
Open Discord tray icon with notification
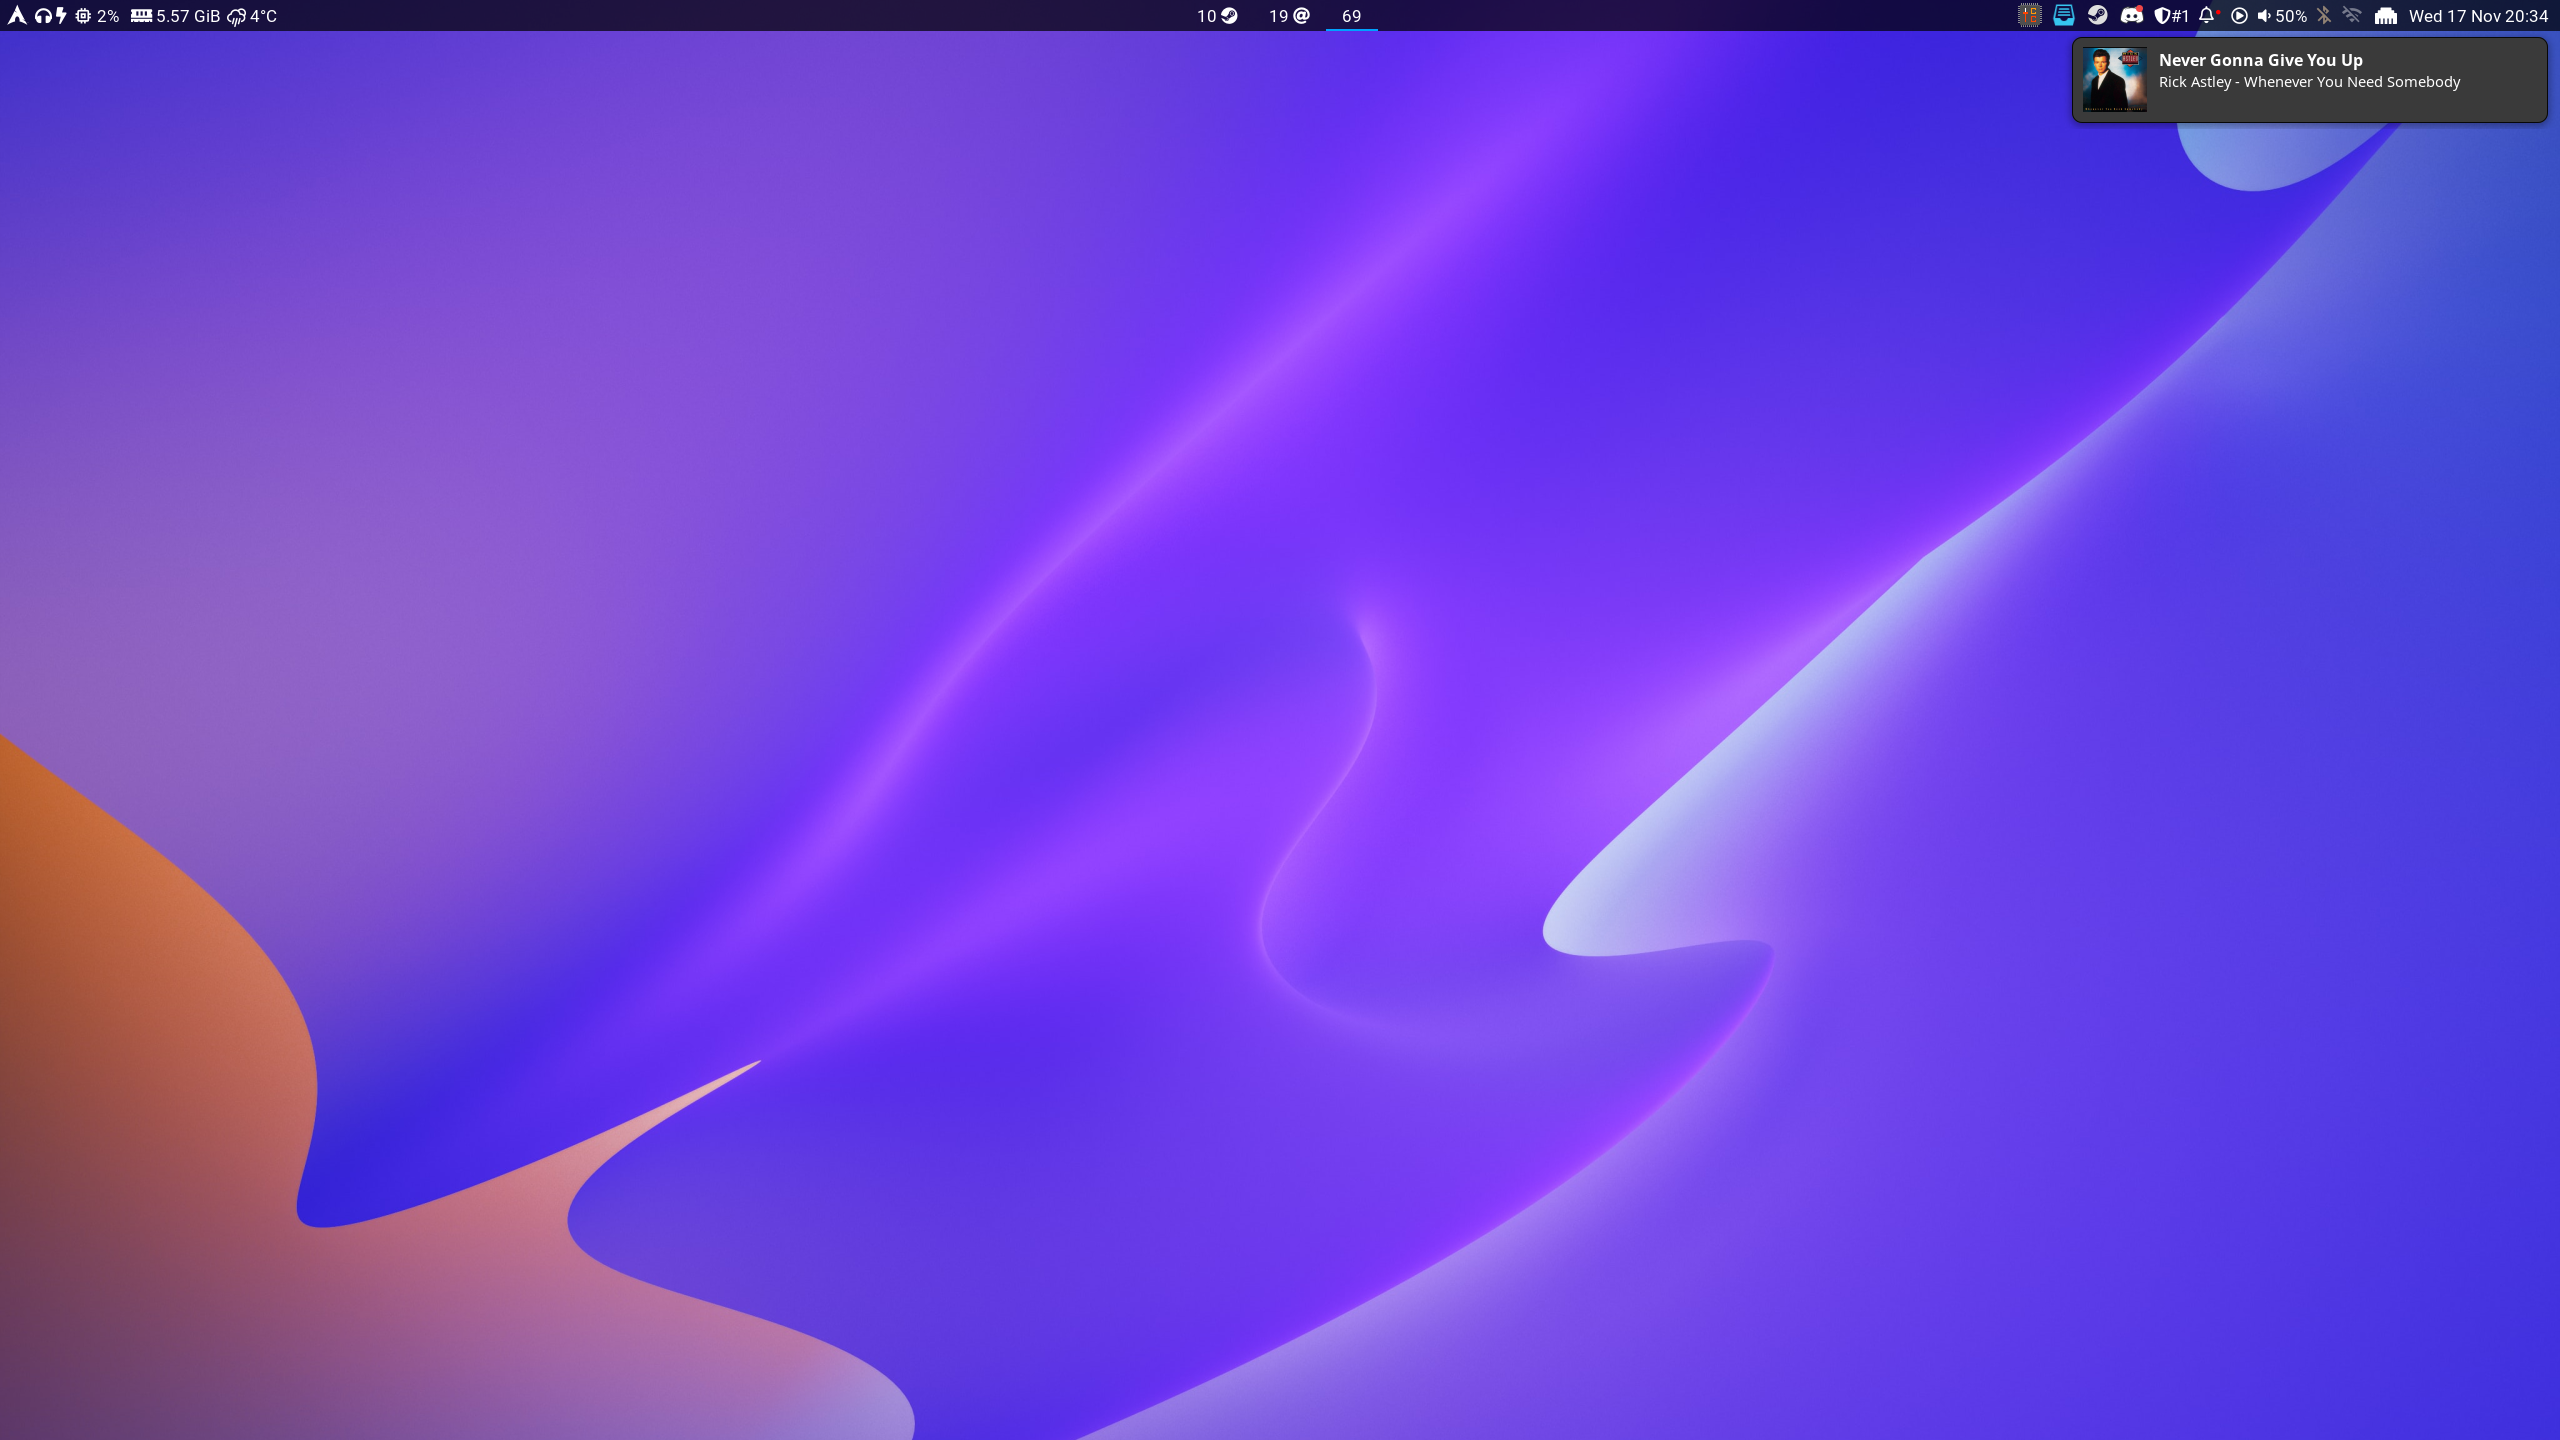[x=2131, y=15]
